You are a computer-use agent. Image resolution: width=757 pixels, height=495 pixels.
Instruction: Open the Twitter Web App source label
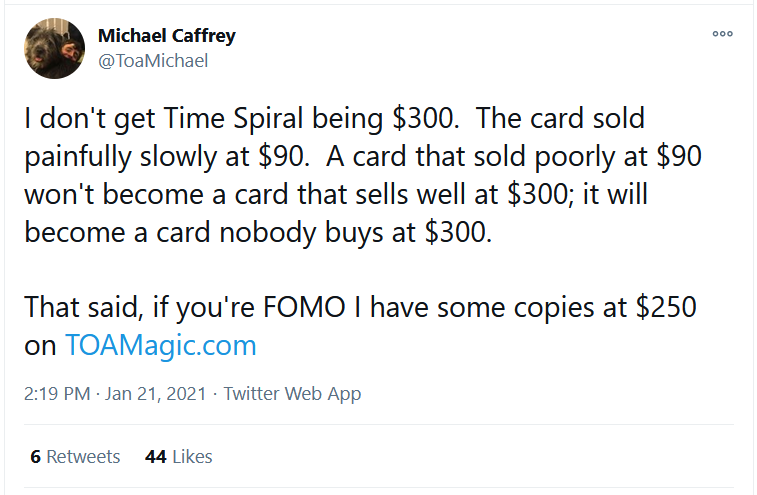point(292,394)
